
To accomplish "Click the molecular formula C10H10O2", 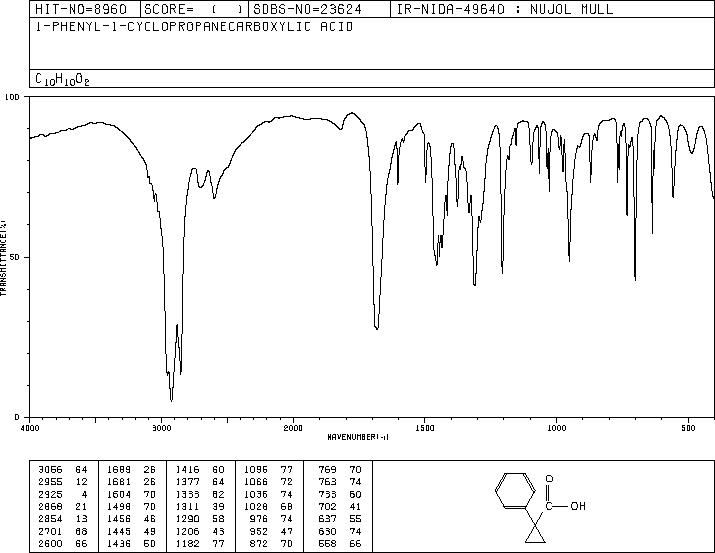I will pyautogui.click(x=62, y=79).
